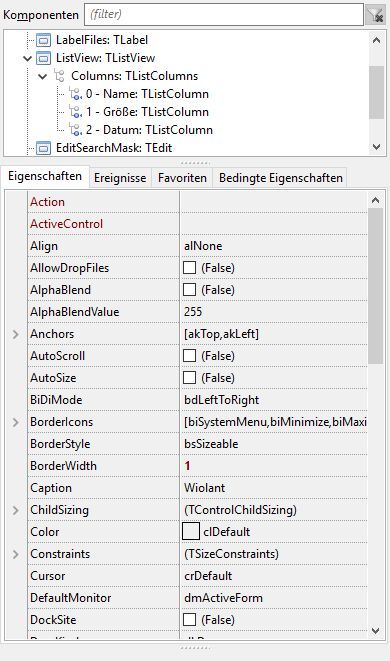Switch to the Eigenschaften tab
Viewport: 390px width, 661px height.
tap(45, 176)
